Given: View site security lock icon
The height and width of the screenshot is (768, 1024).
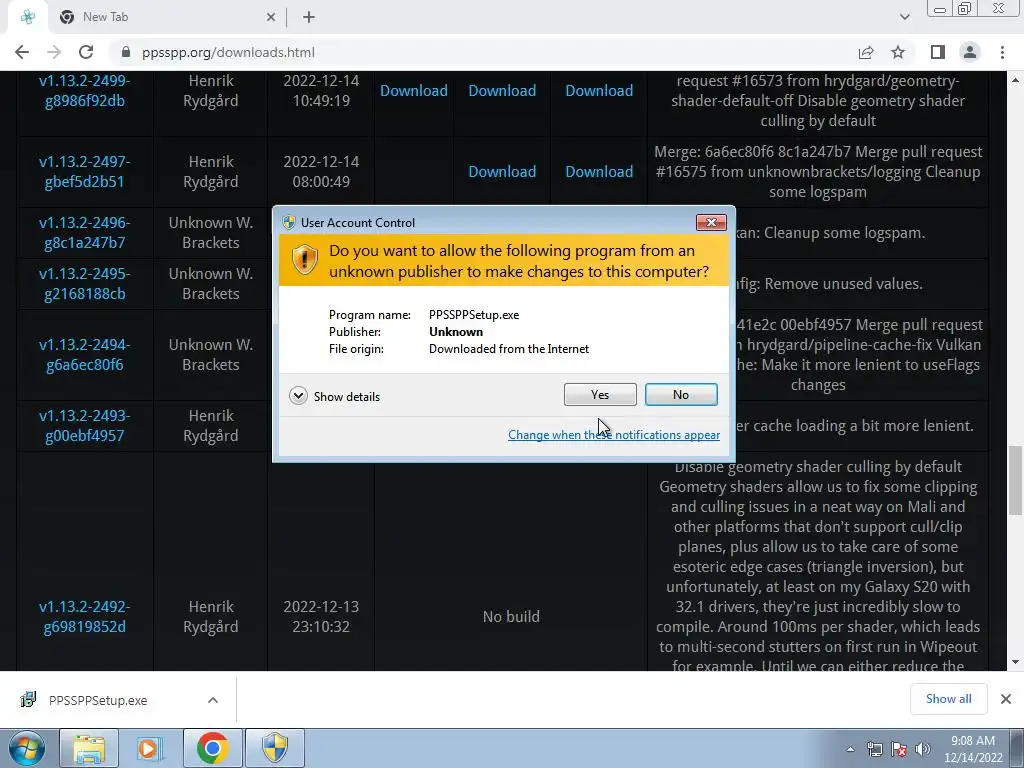Looking at the screenshot, I should (x=126, y=52).
